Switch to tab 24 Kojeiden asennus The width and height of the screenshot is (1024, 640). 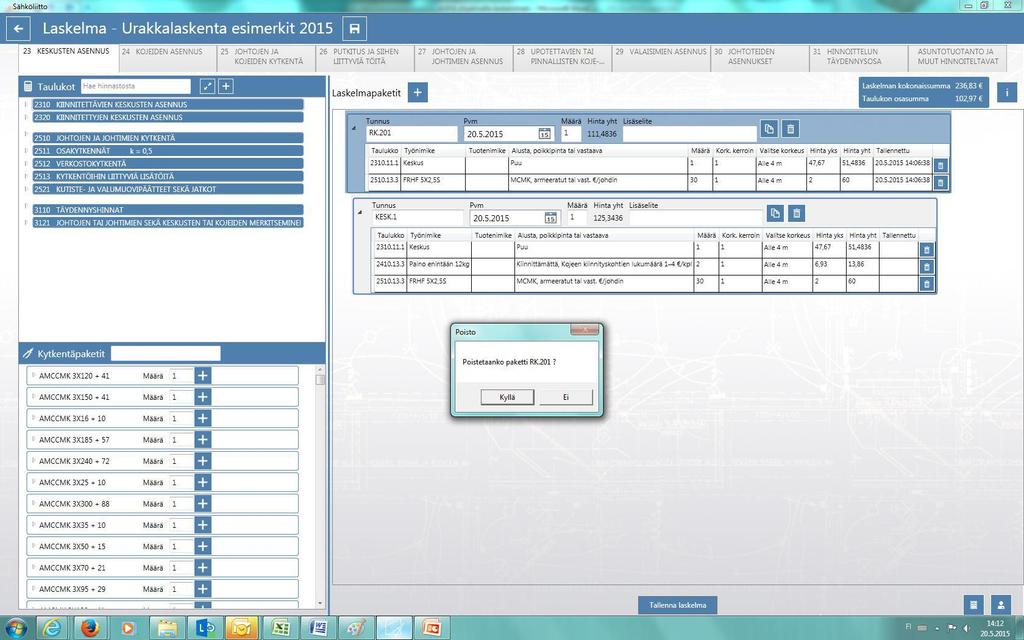(168, 57)
